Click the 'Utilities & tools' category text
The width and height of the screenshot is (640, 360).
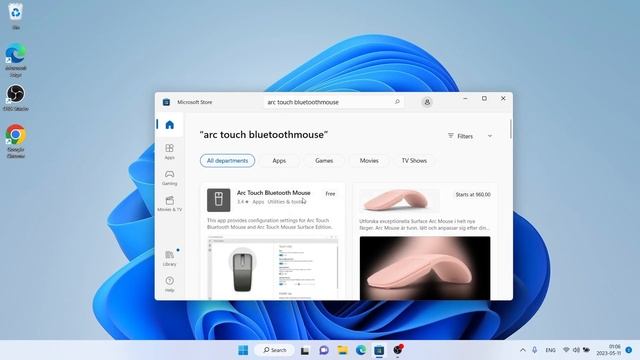pyautogui.click(x=286, y=202)
